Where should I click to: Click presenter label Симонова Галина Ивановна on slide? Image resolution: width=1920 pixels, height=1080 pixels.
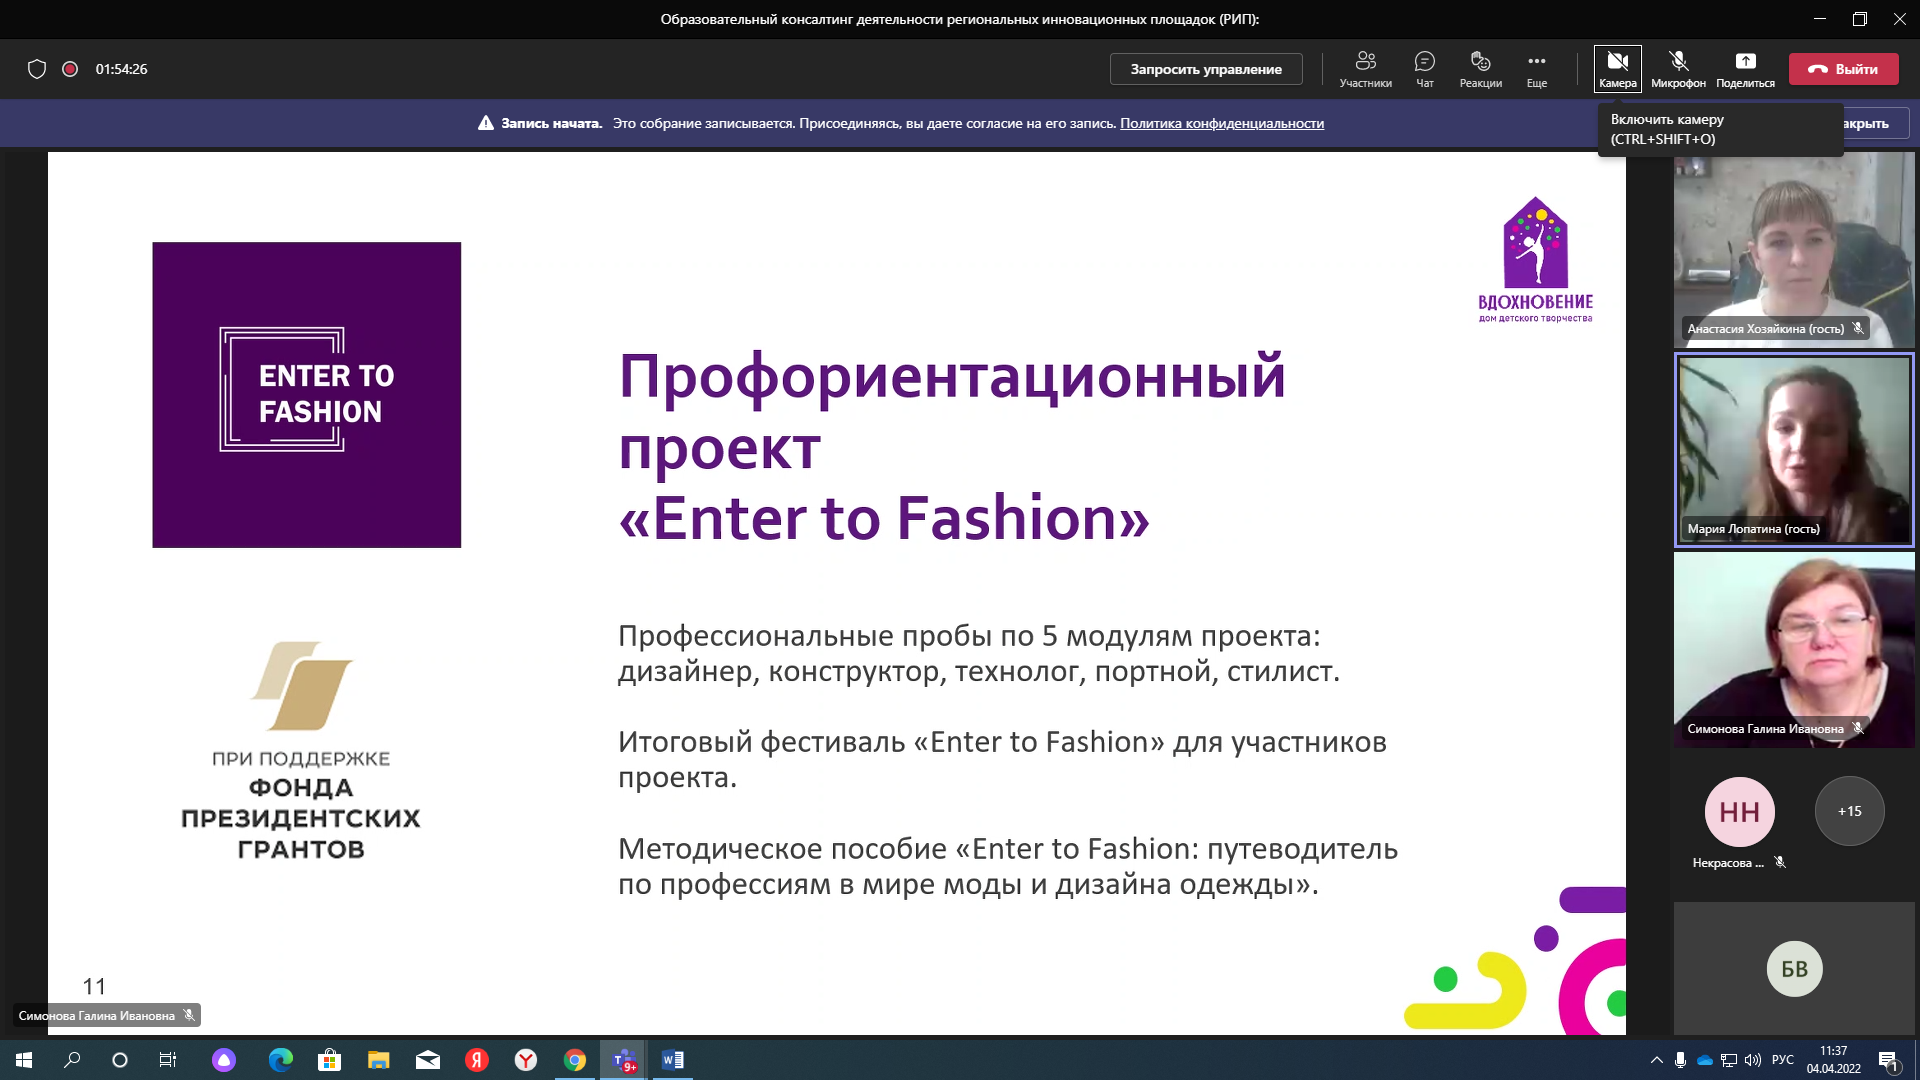point(105,1015)
